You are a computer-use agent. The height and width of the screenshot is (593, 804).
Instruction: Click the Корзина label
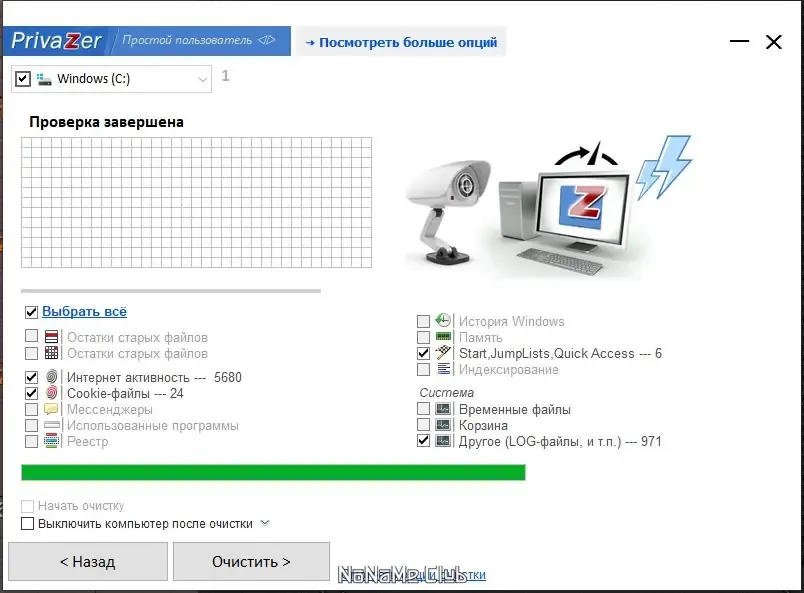(483, 425)
